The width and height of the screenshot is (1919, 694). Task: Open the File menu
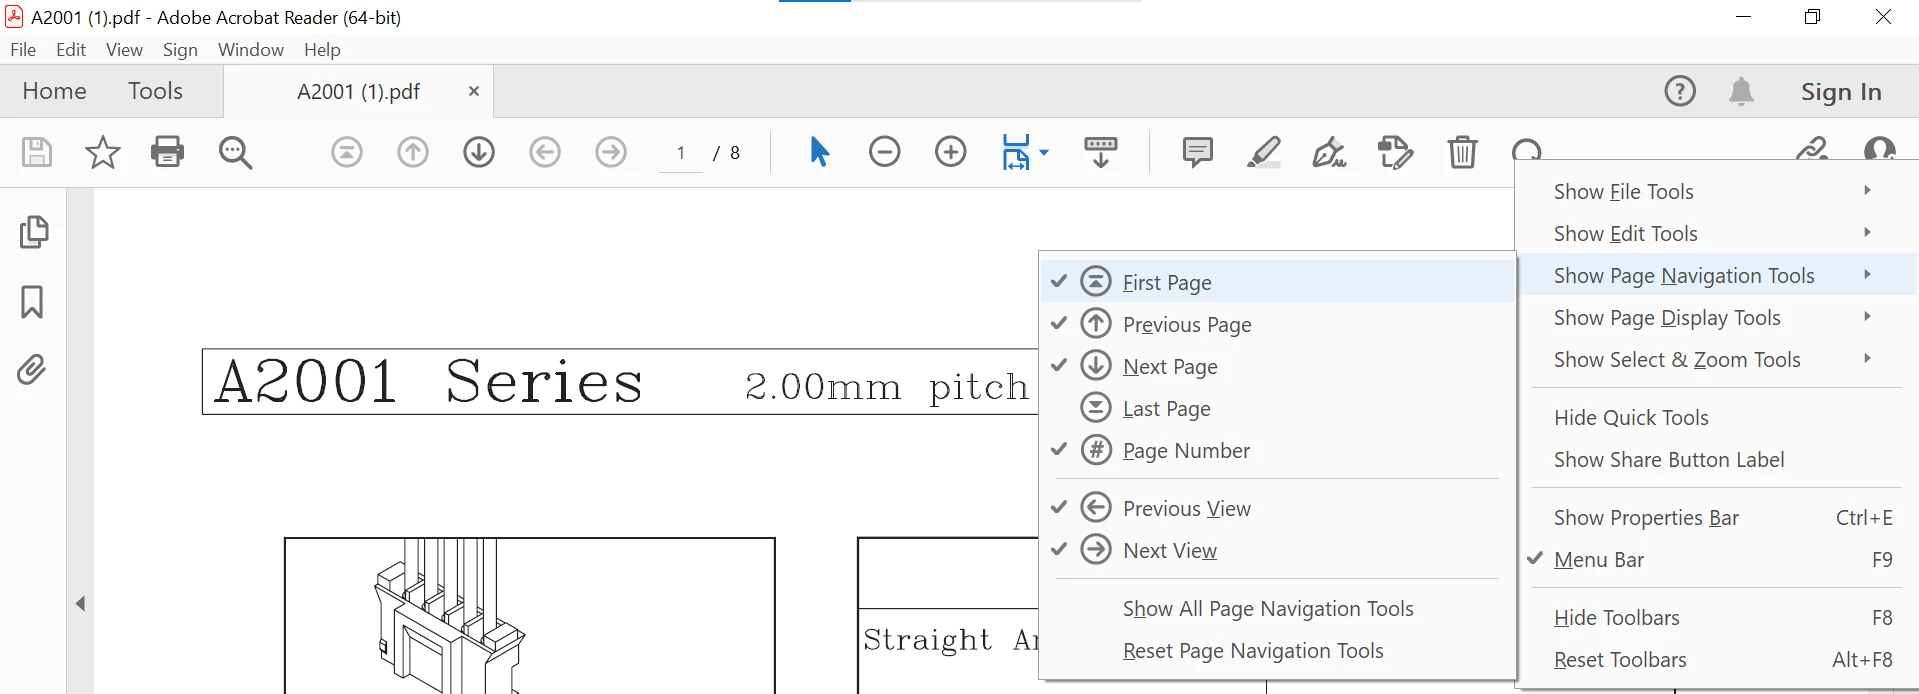coord(23,49)
